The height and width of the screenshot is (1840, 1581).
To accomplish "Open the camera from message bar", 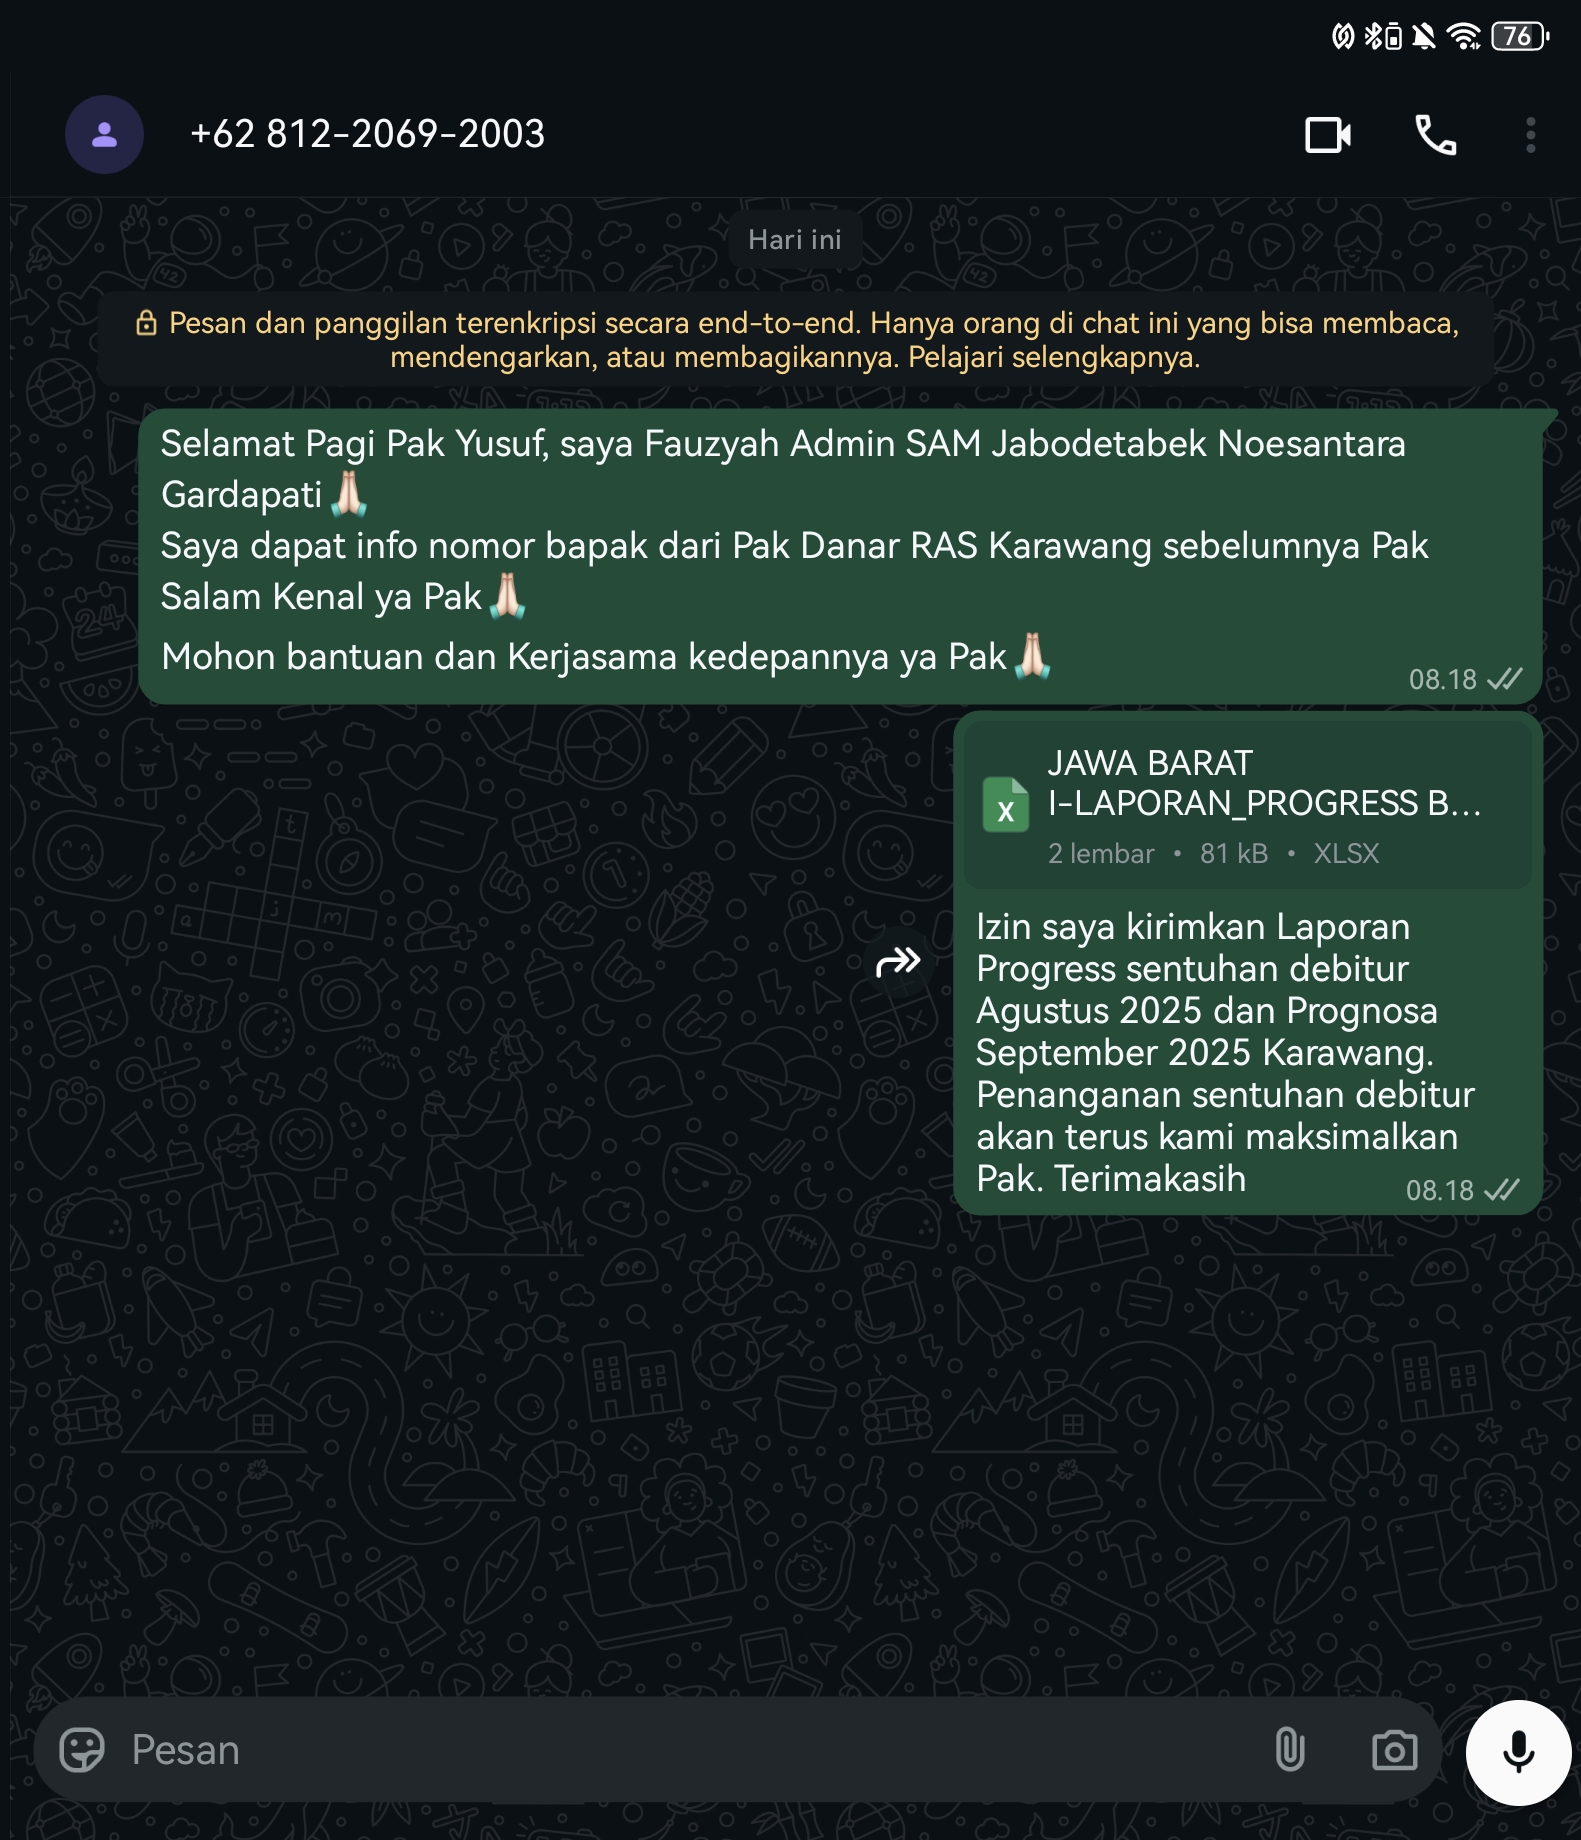I will pos(1394,1750).
